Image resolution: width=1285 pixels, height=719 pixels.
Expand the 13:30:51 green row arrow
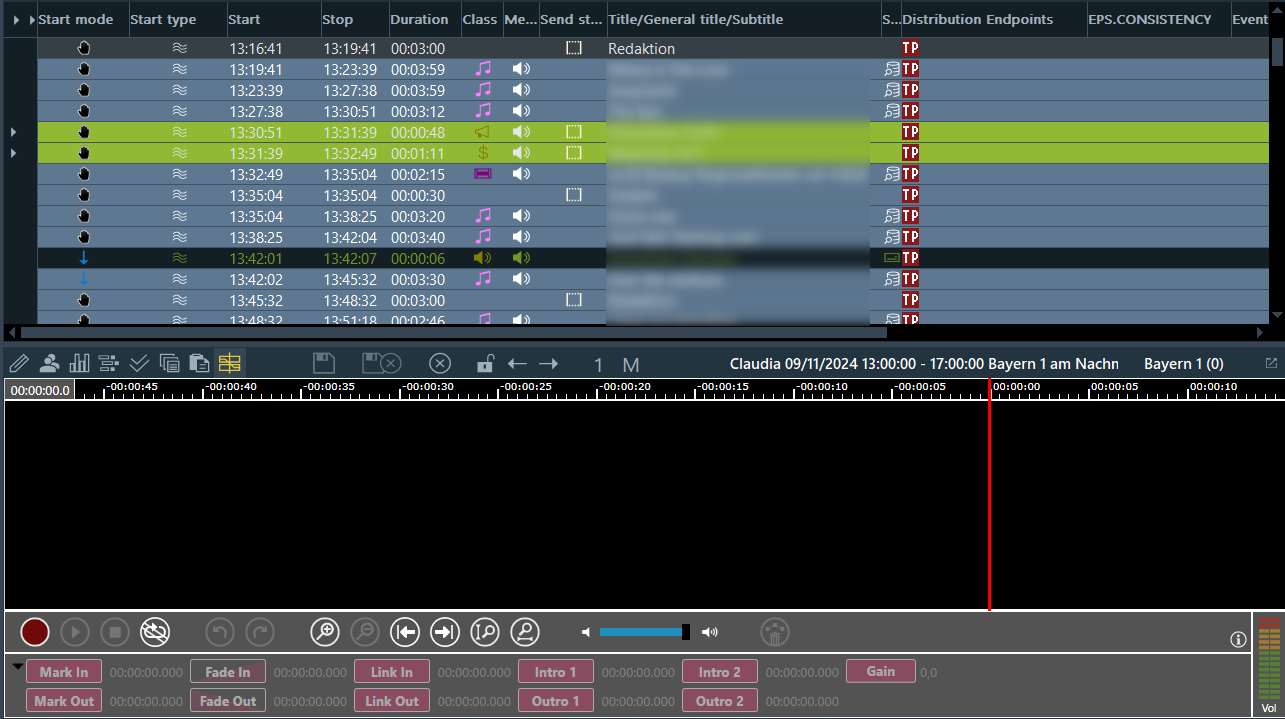[13, 132]
